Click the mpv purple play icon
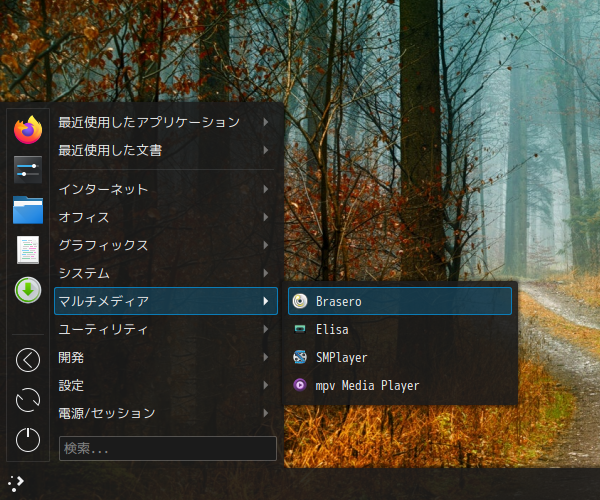This screenshot has width=600, height=500. (300, 385)
